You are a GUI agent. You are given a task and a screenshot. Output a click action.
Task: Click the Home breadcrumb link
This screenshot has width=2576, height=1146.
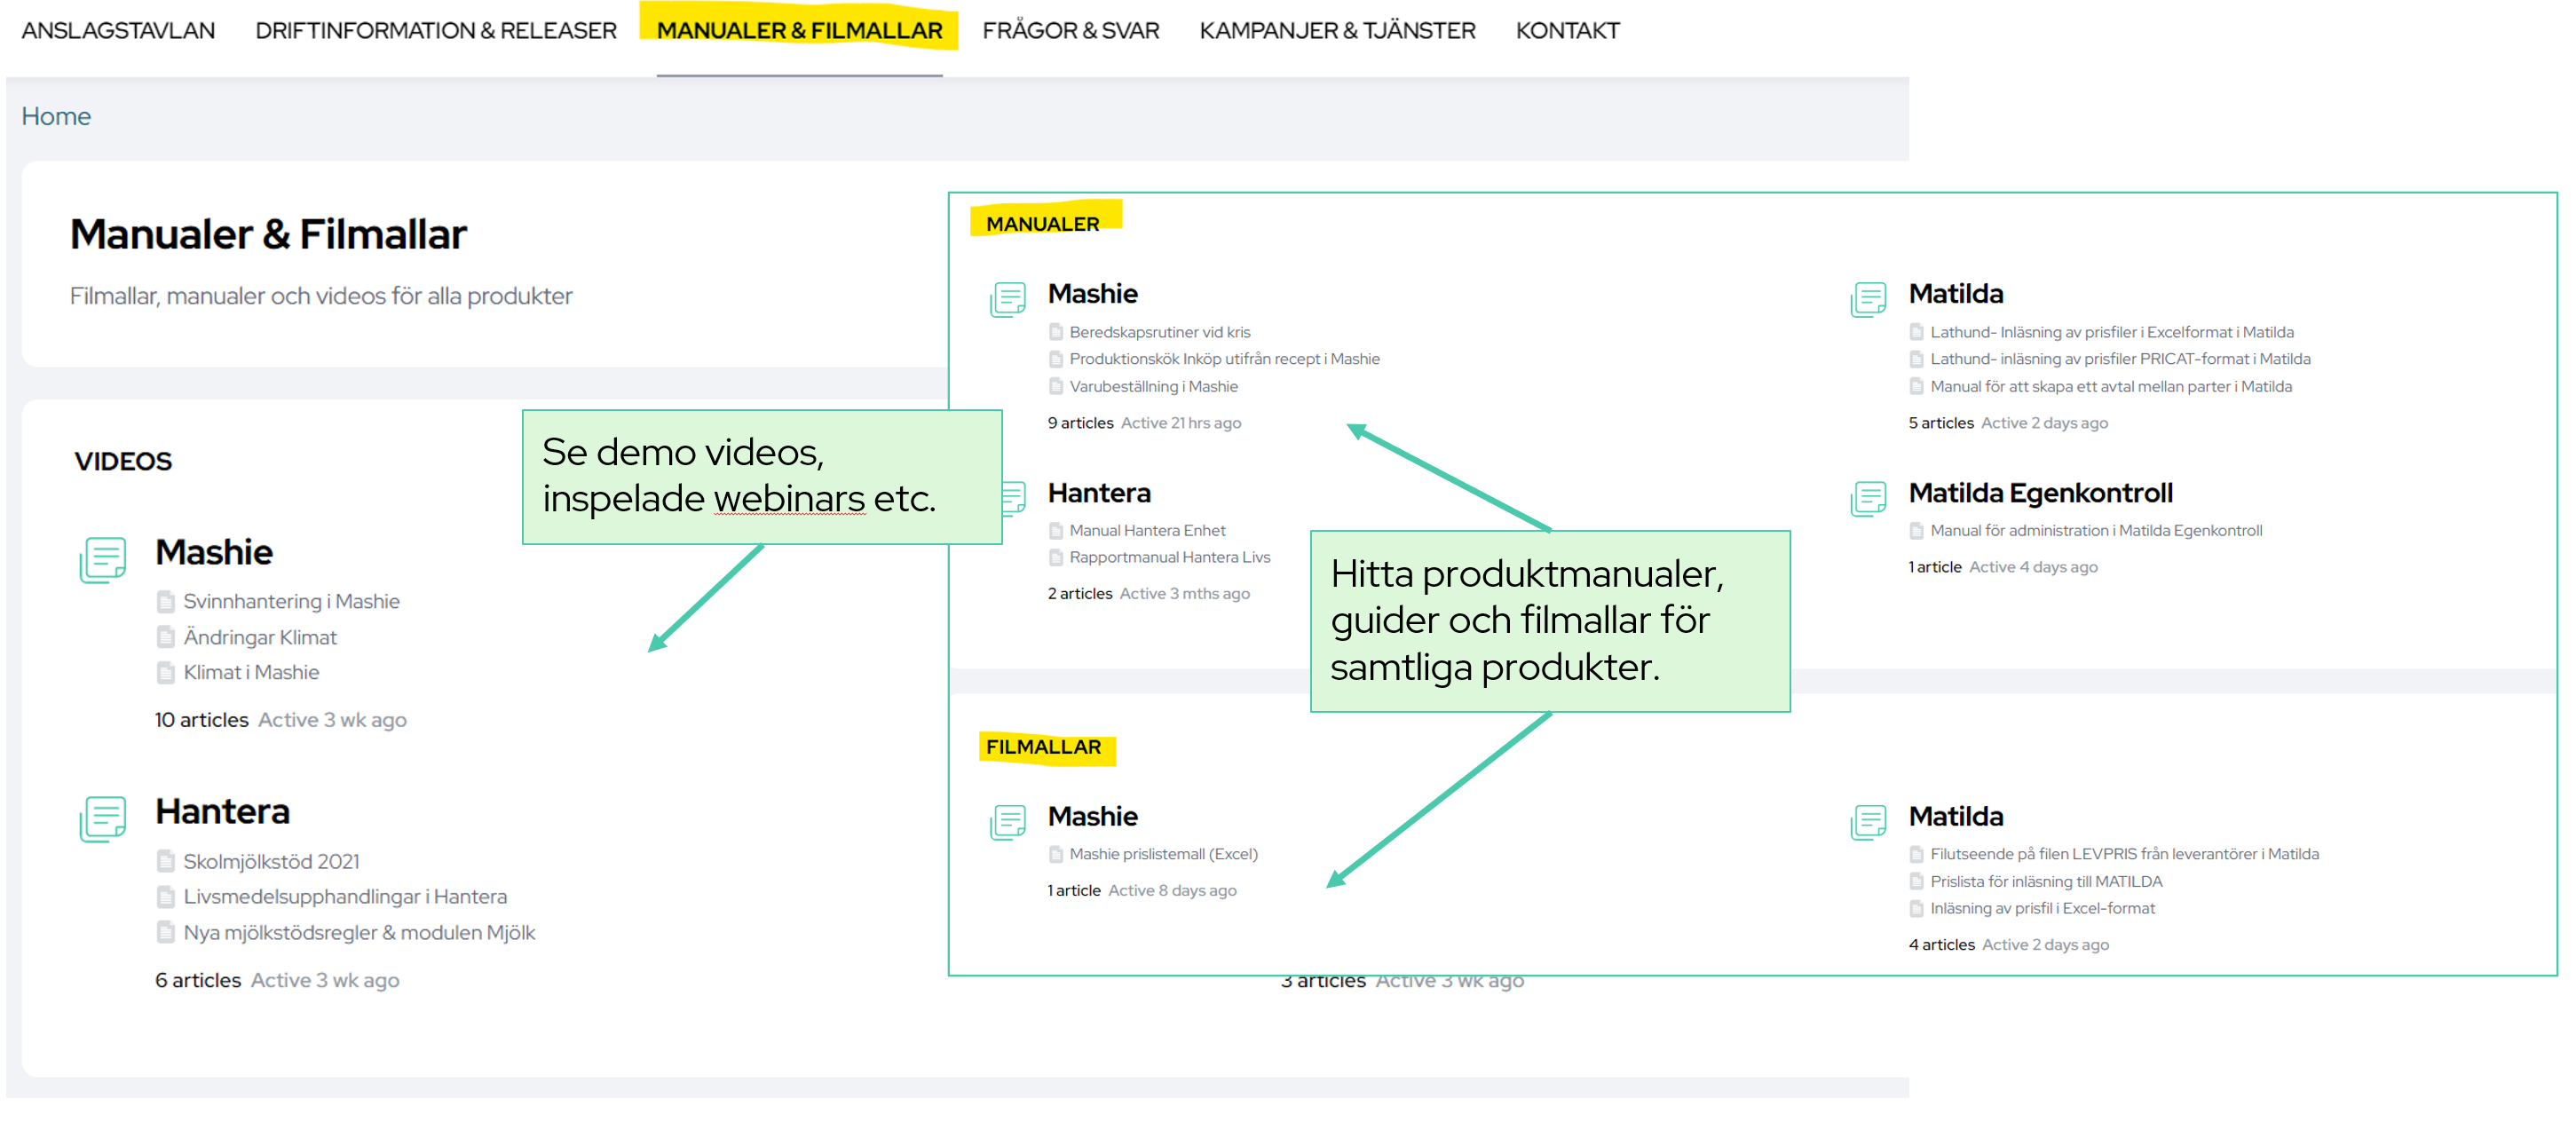coord(56,116)
